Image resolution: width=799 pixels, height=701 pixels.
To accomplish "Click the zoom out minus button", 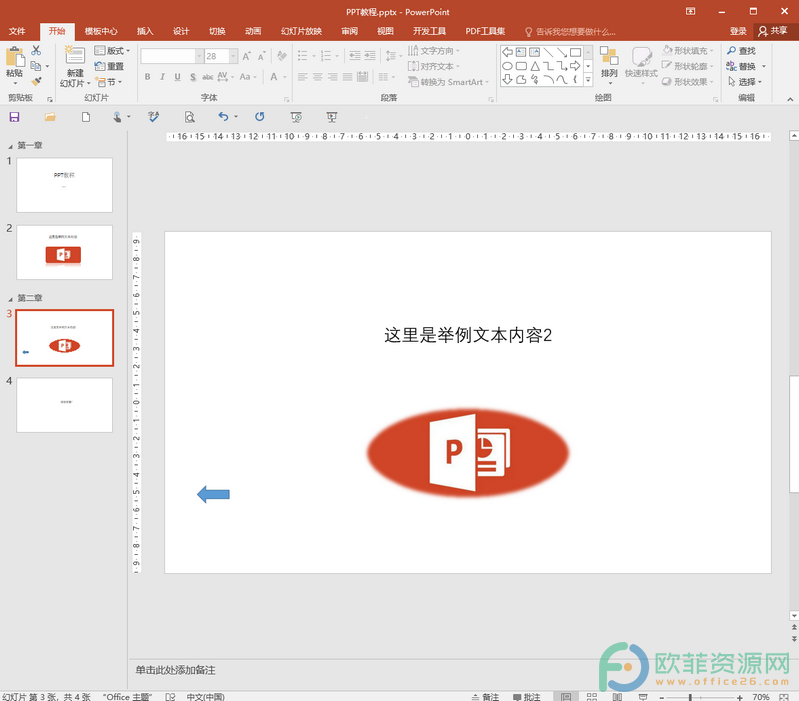I will [x=661, y=697].
